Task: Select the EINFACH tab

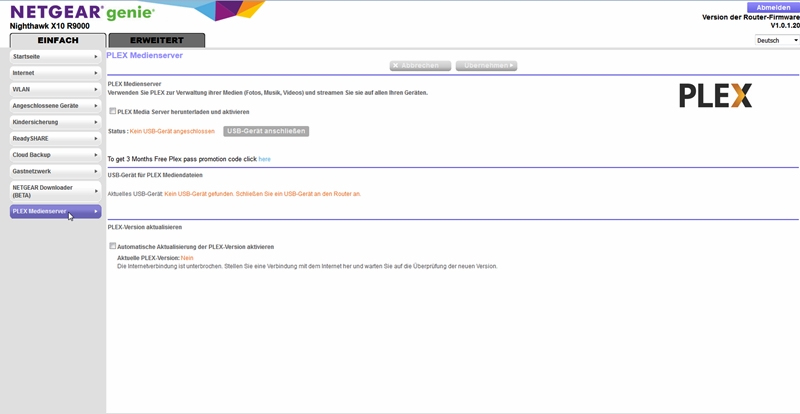Action: click(58, 41)
